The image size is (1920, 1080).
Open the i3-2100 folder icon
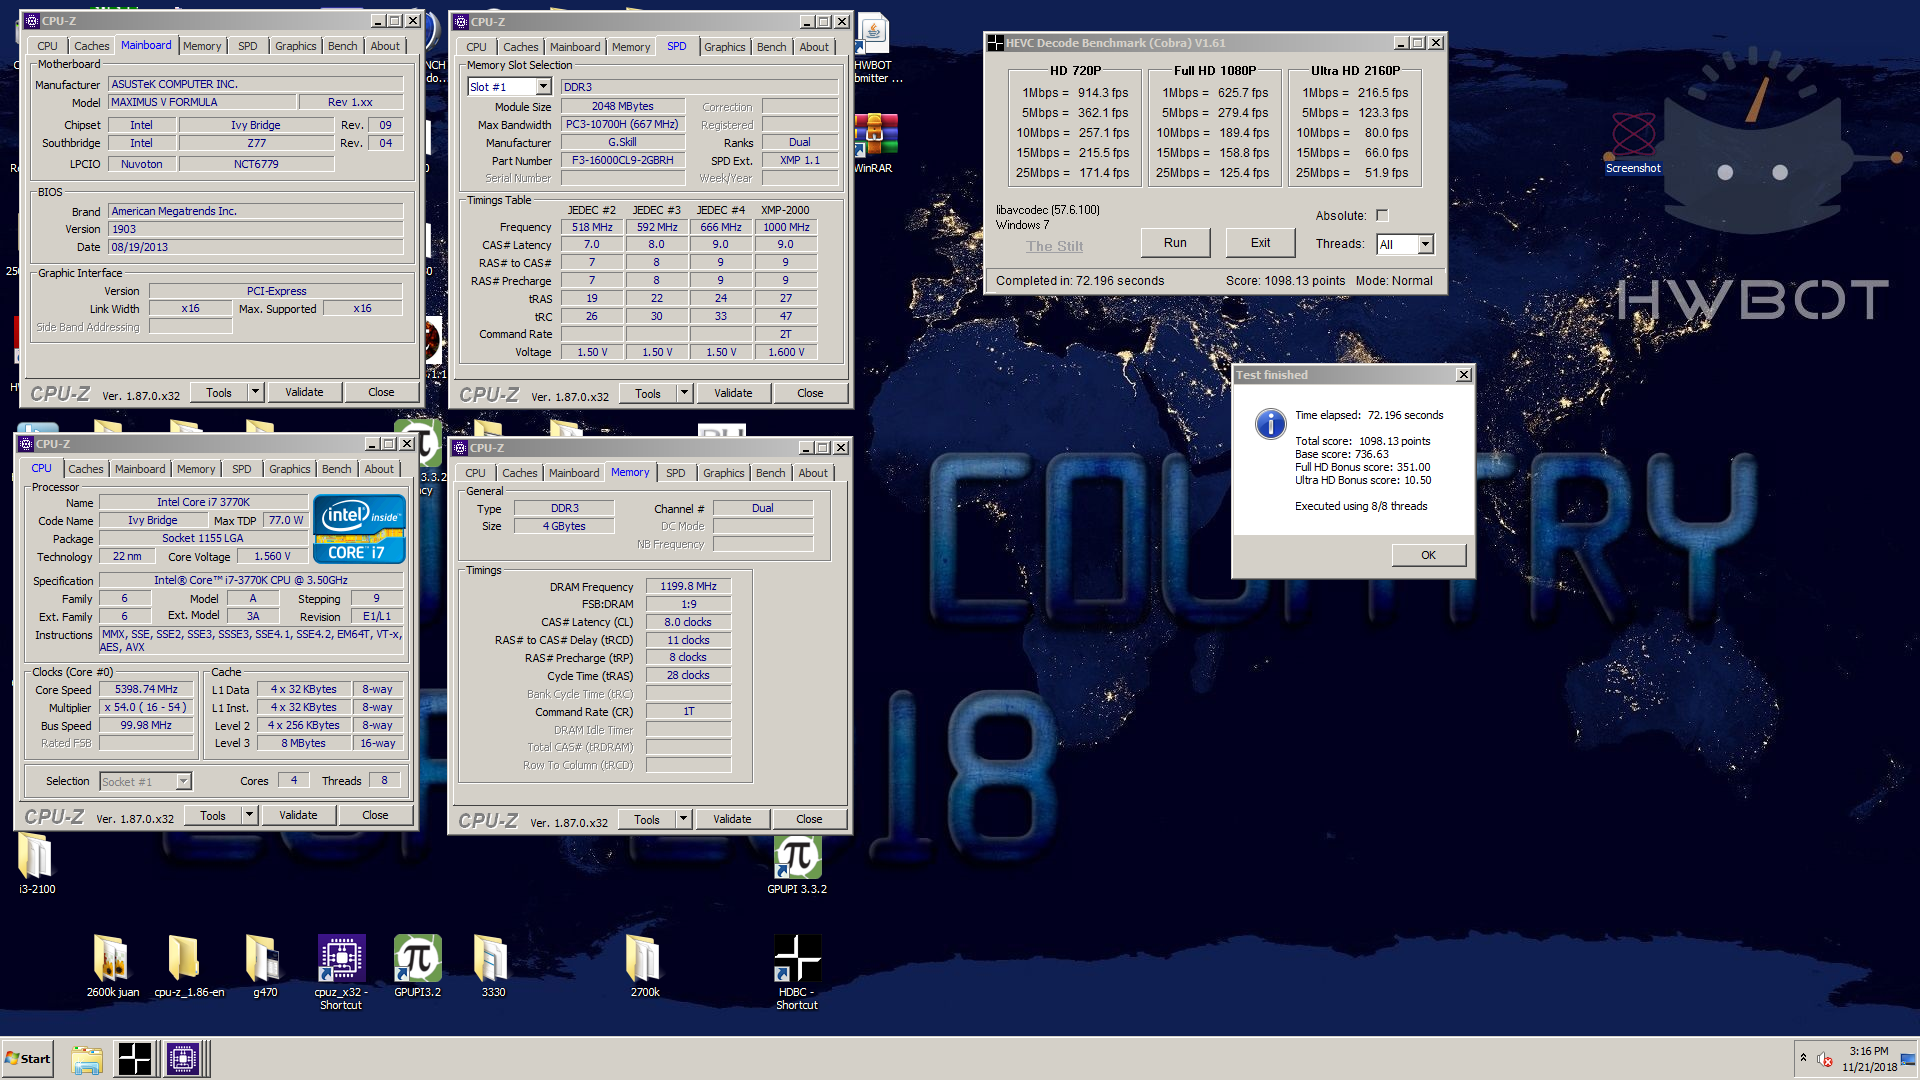pyautogui.click(x=36, y=858)
